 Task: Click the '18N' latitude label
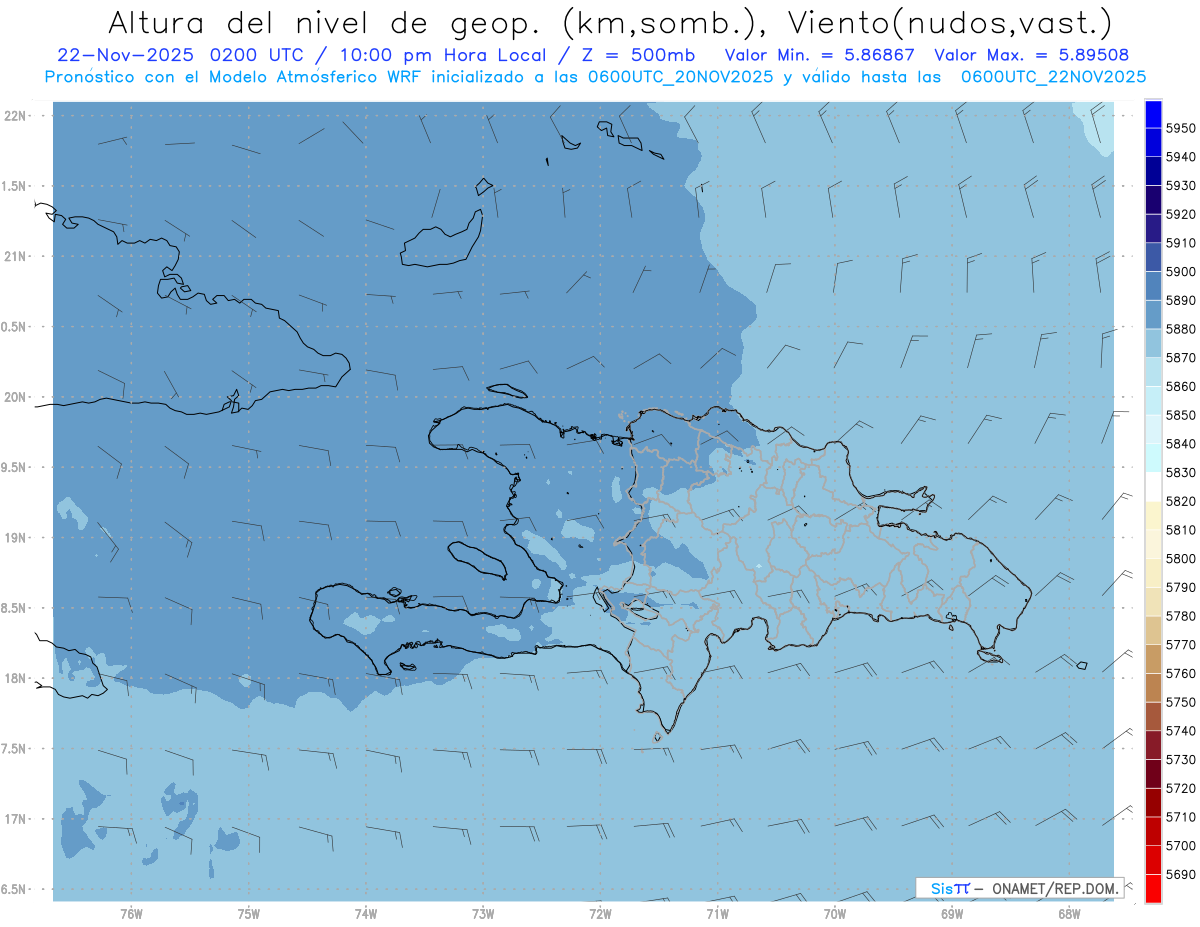15,678
